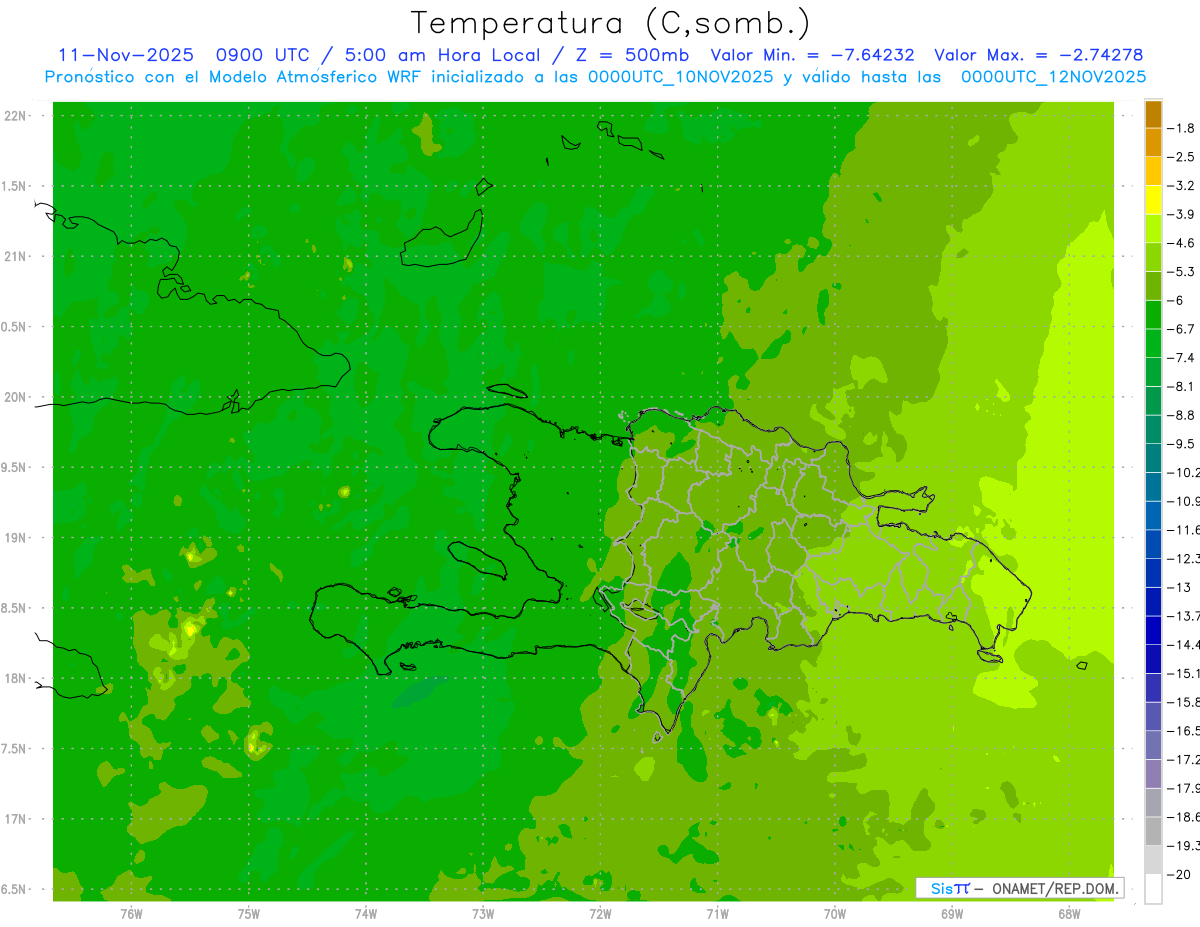1200x927 pixels.
Task: Click the "0000UTC_10NOV2025" initialization time
Action: pos(680,77)
